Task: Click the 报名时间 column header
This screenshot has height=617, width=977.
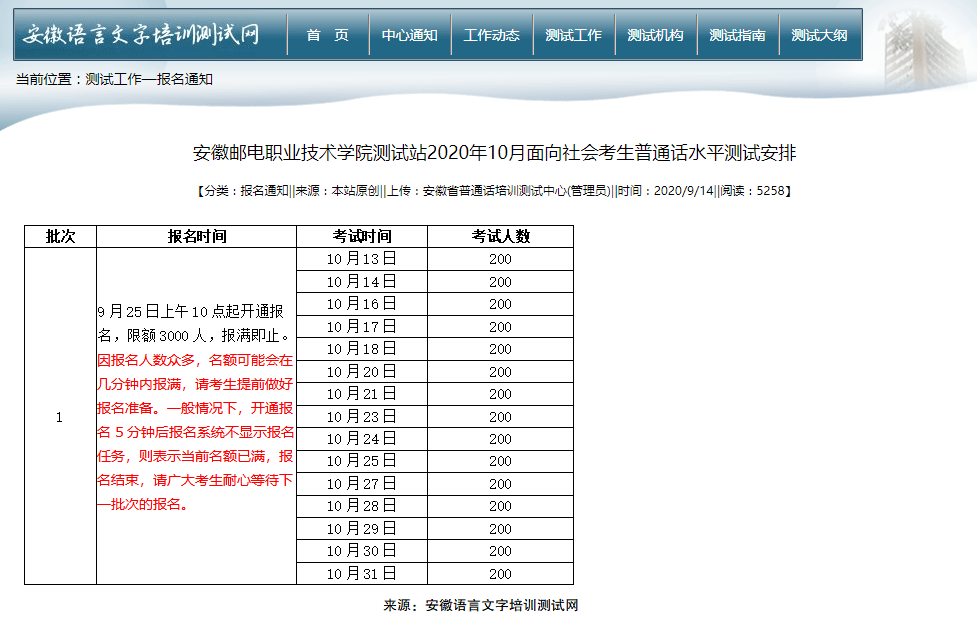Action: [196, 237]
